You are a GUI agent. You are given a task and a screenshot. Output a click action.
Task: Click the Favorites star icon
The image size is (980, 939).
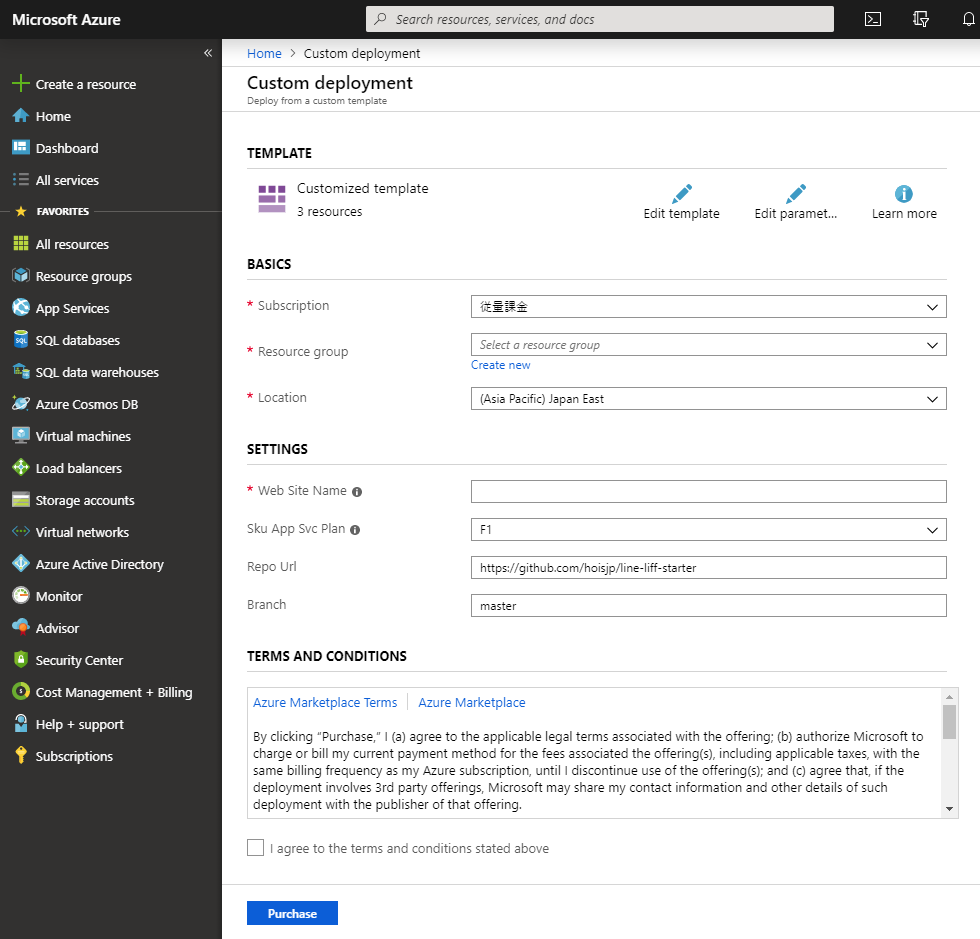pos(21,211)
